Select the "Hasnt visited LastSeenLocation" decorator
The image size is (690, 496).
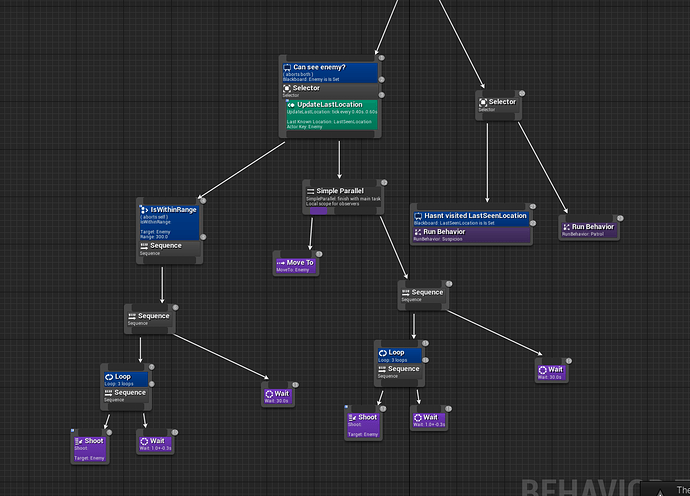(471, 219)
